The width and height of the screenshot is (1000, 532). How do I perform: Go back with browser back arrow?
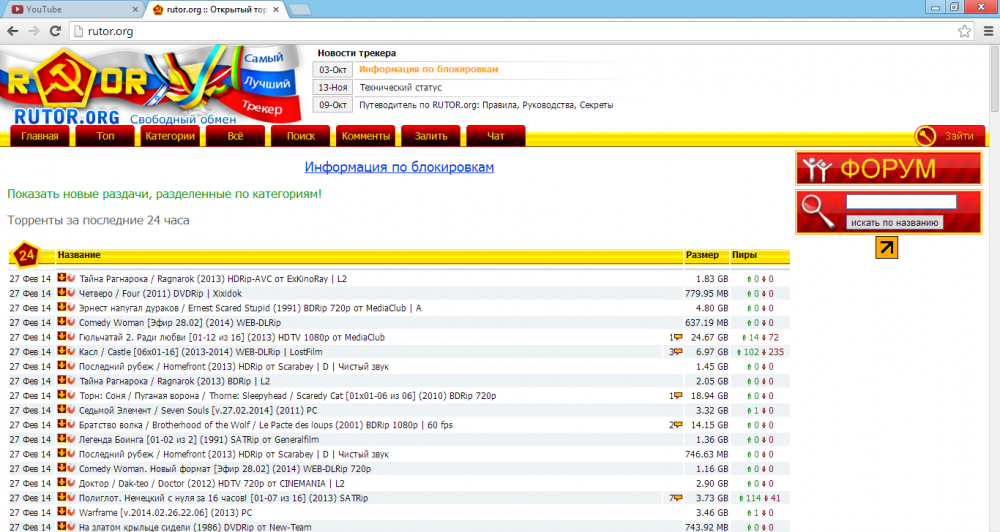pyautogui.click(x=12, y=31)
